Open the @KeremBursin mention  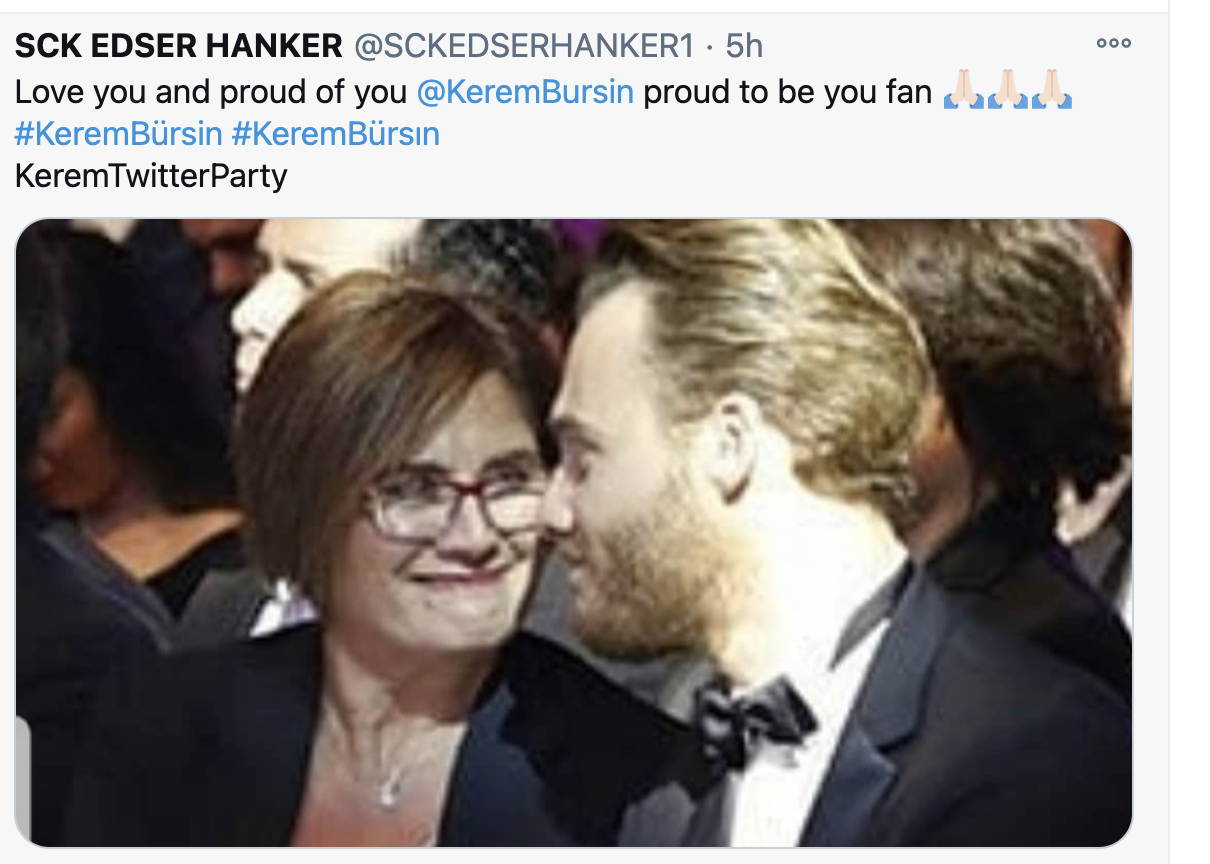pyautogui.click(x=525, y=92)
